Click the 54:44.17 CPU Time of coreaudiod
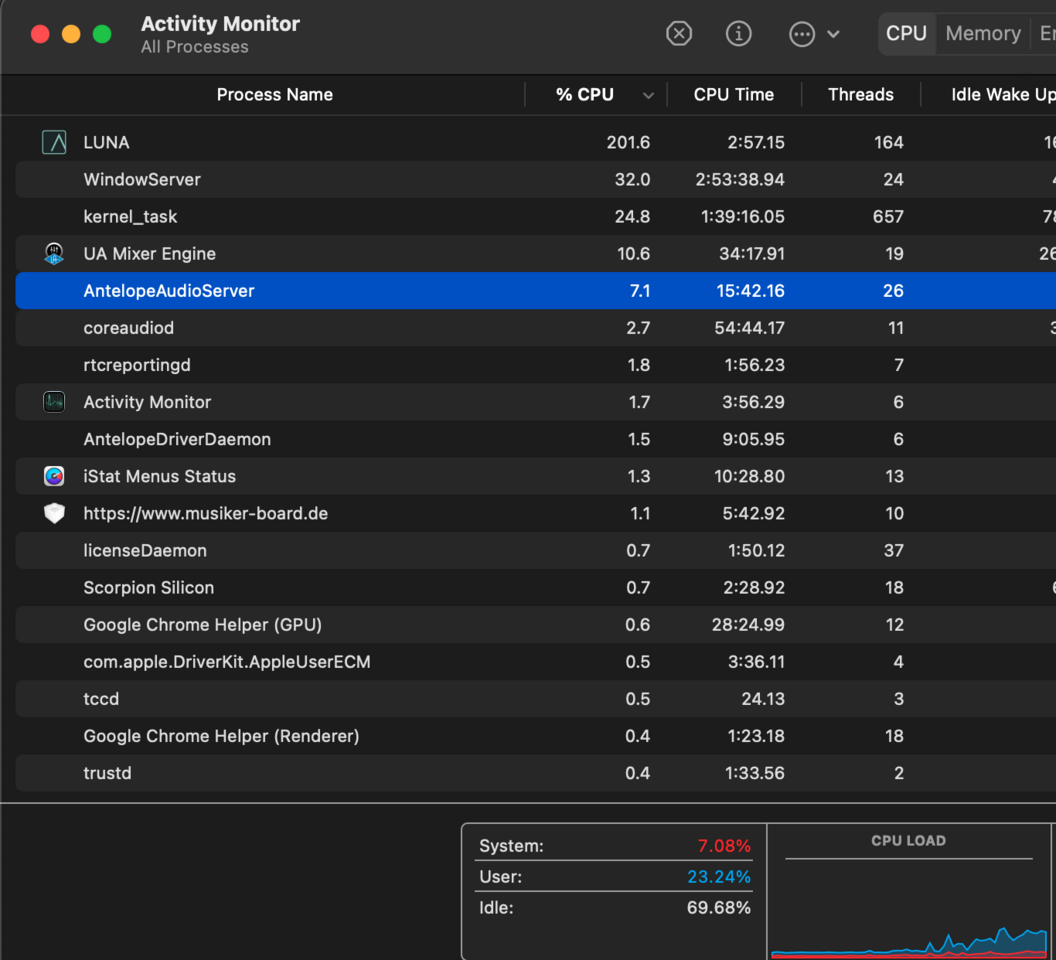1056x960 pixels. 749,327
